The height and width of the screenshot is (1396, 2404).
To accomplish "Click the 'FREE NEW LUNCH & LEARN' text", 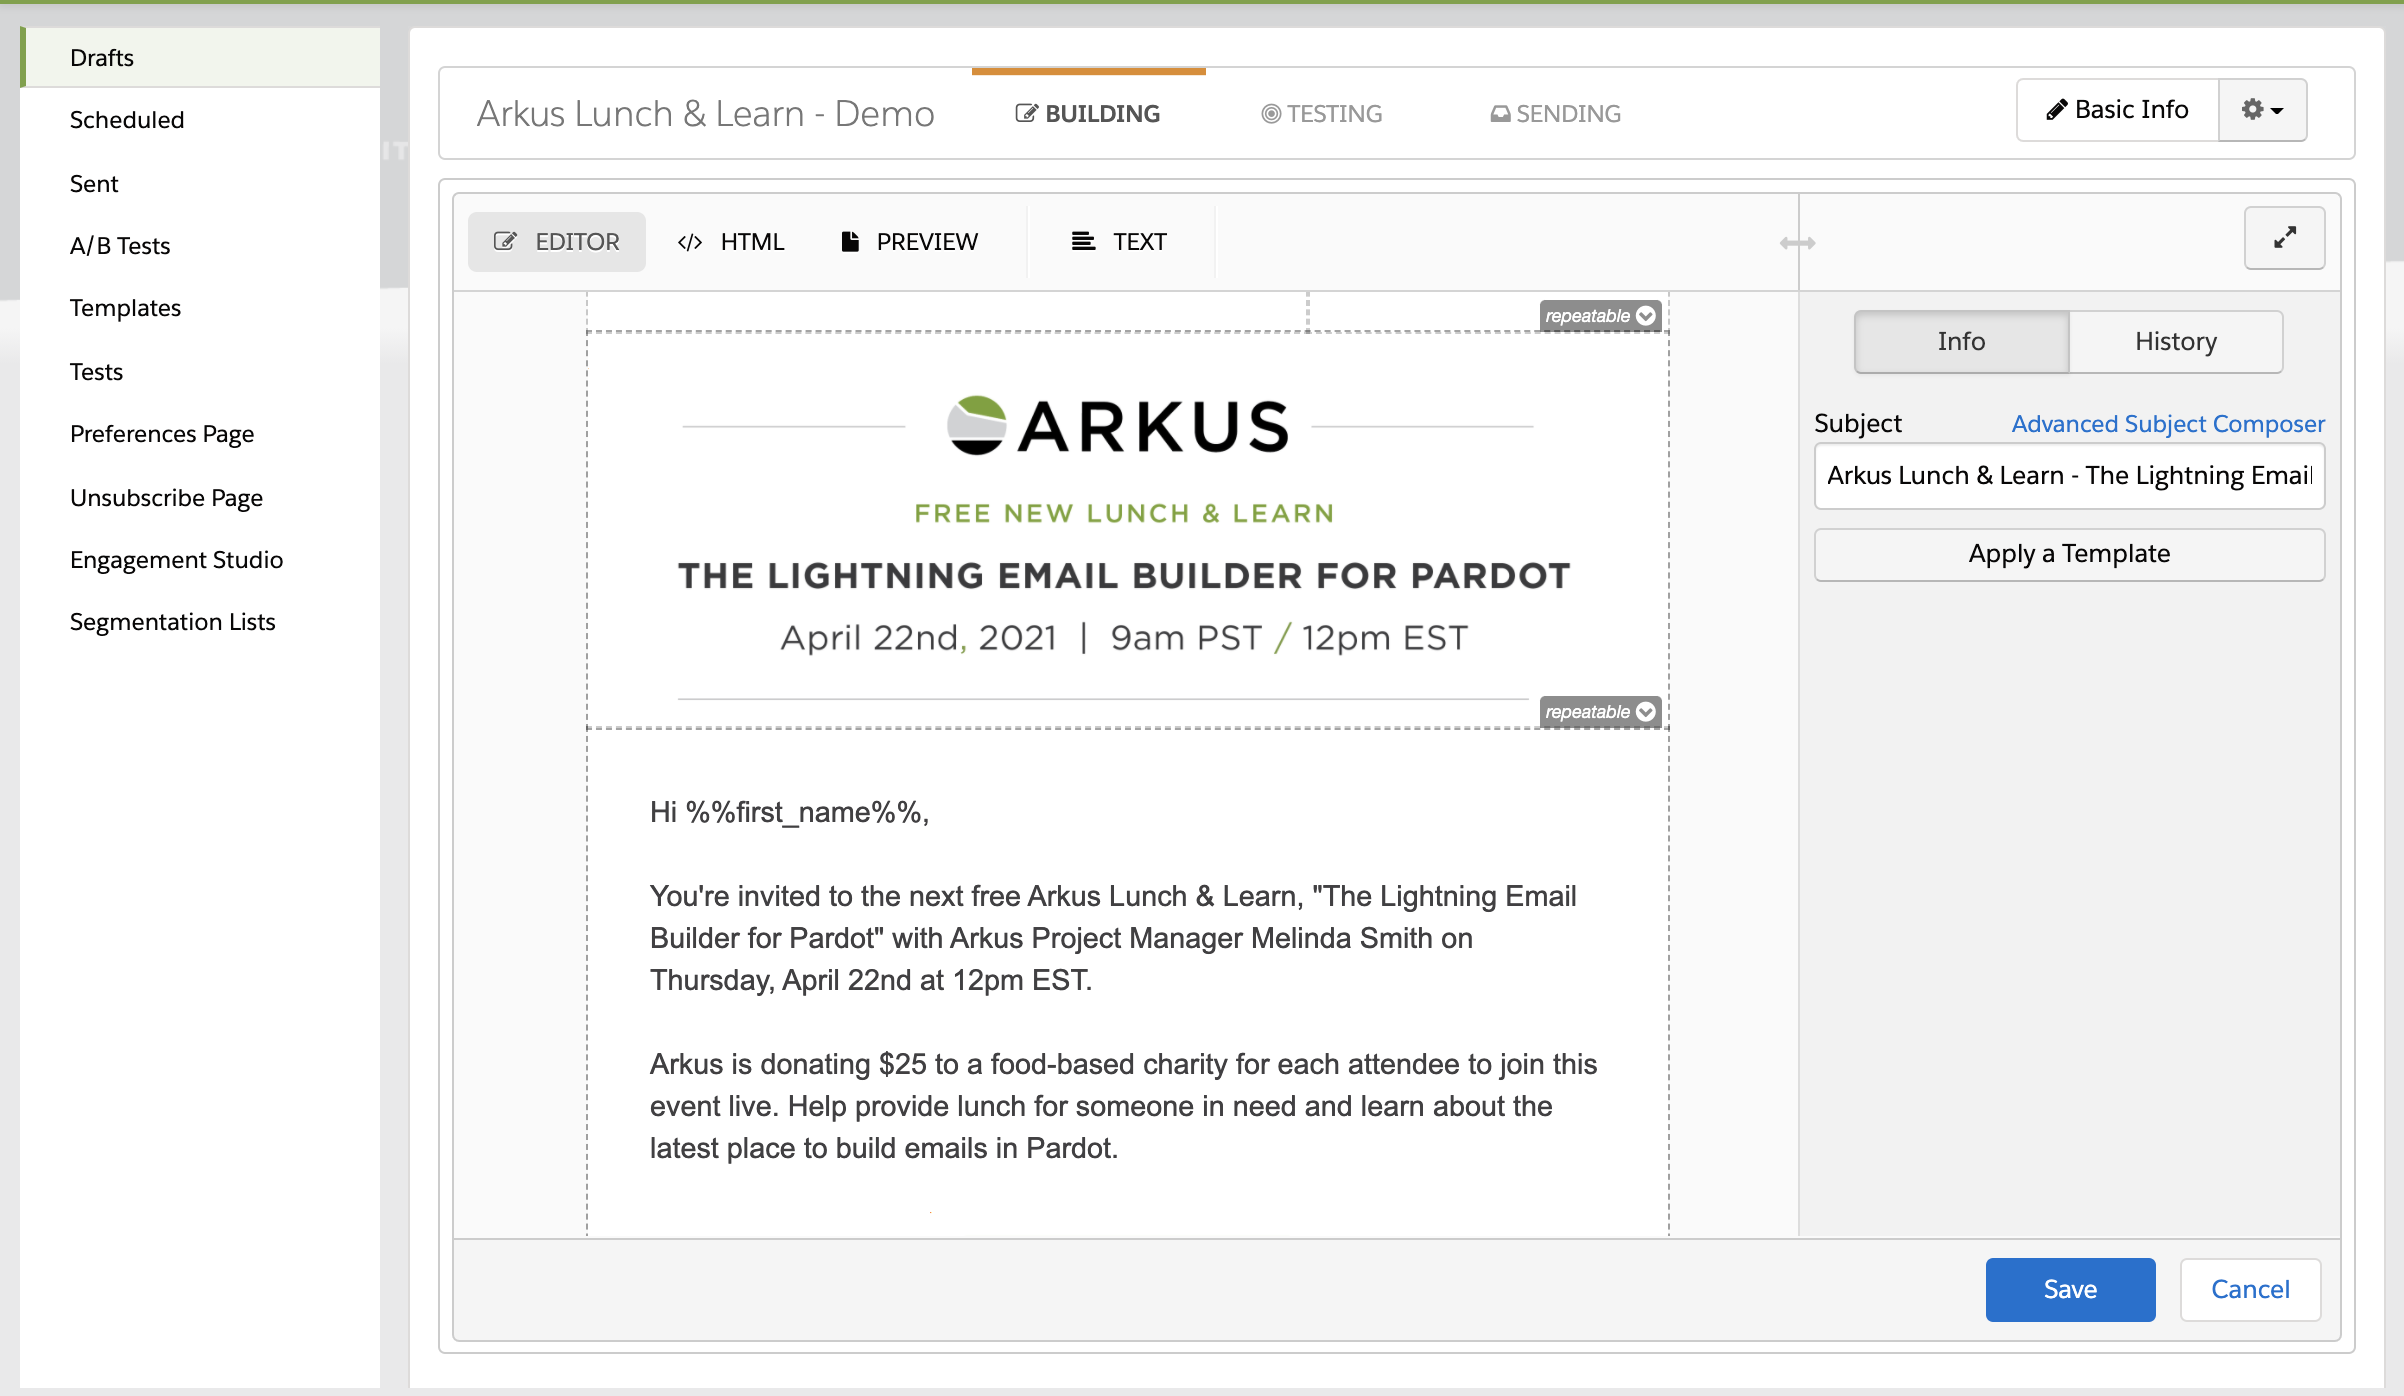I will point(1124,514).
